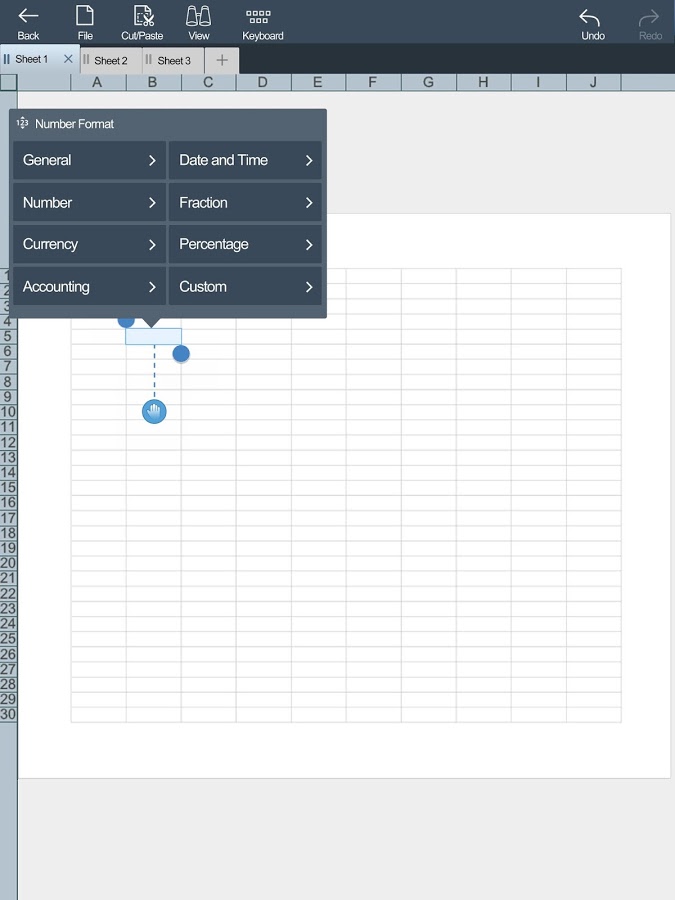The width and height of the screenshot is (675, 900).
Task: Select column J header
Action: [593, 82]
